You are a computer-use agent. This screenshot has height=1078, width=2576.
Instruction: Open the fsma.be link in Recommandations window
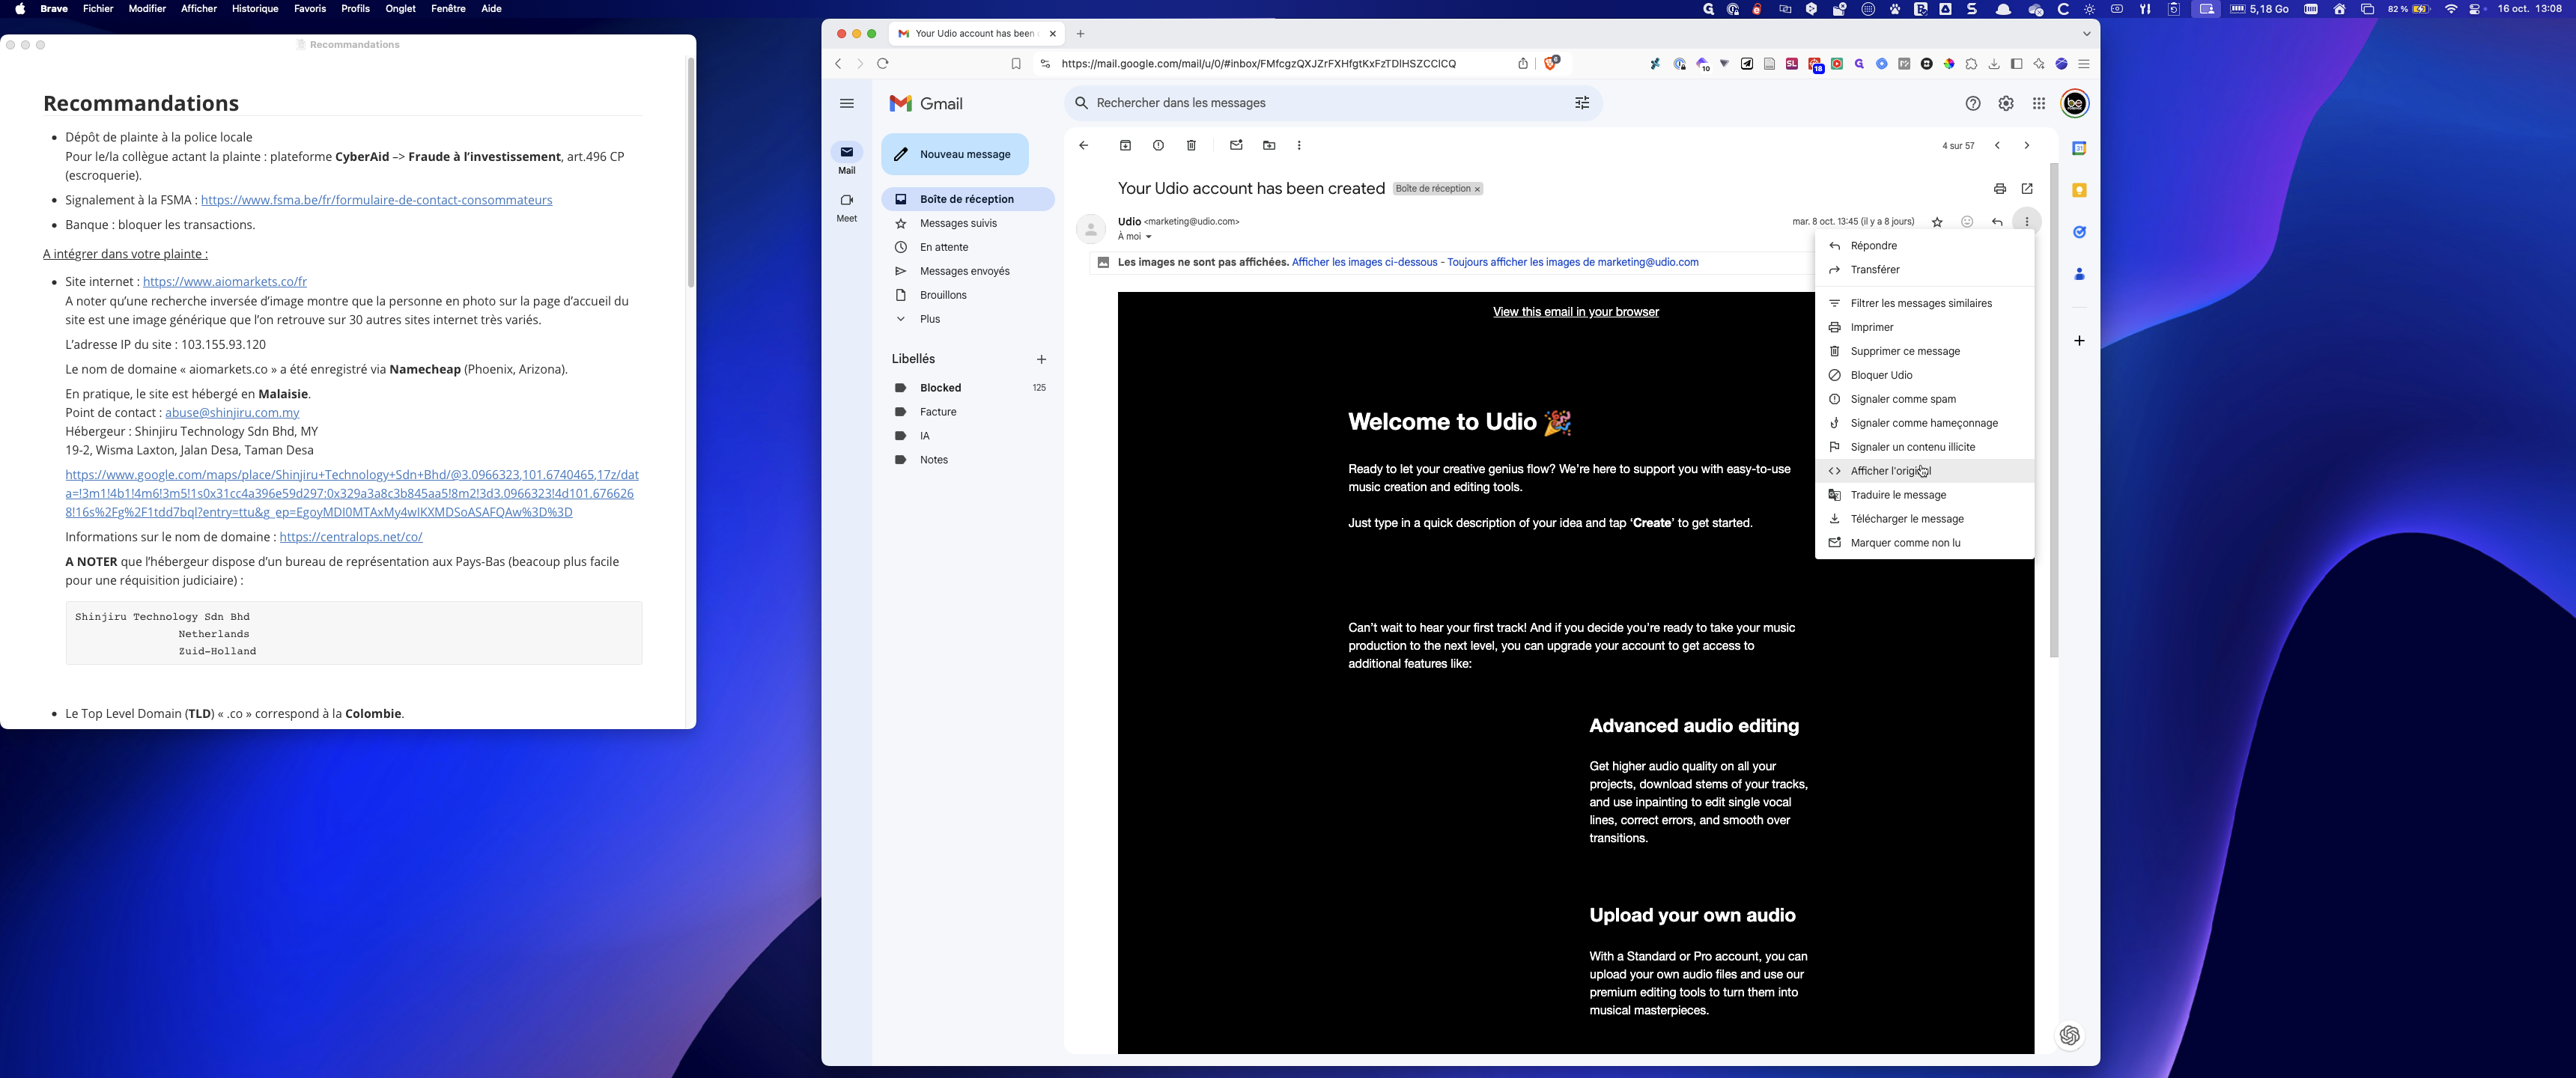376,200
